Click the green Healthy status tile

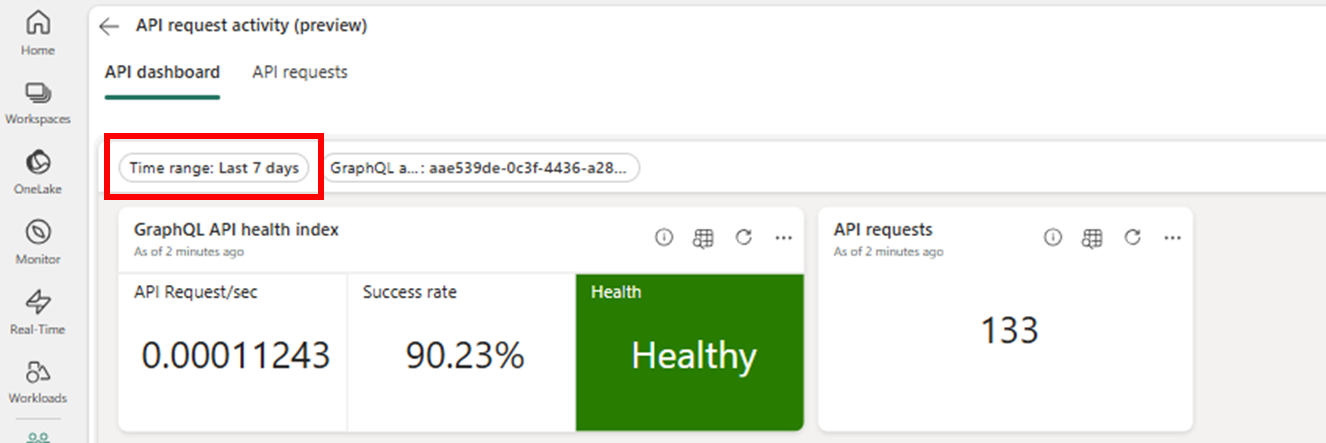pos(690,352)
